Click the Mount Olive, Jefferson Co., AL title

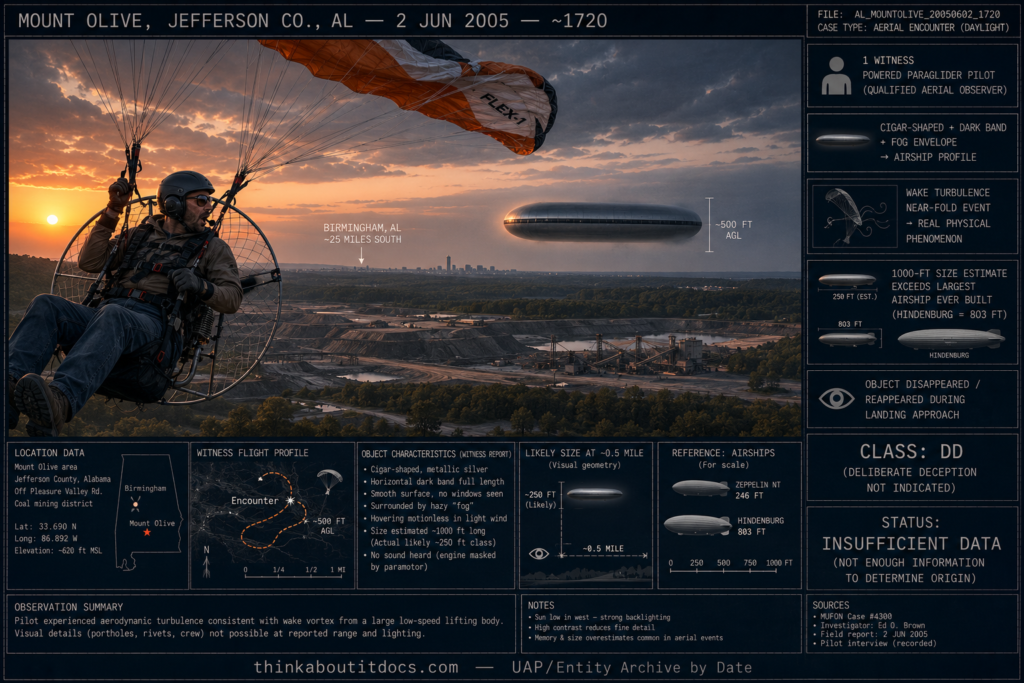312,21
